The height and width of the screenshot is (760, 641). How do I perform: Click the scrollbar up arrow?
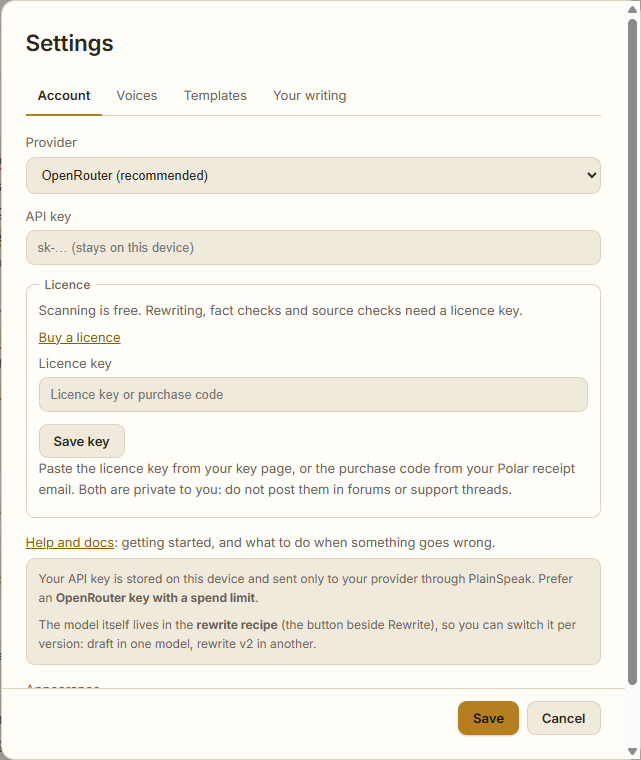click(632, 9)
